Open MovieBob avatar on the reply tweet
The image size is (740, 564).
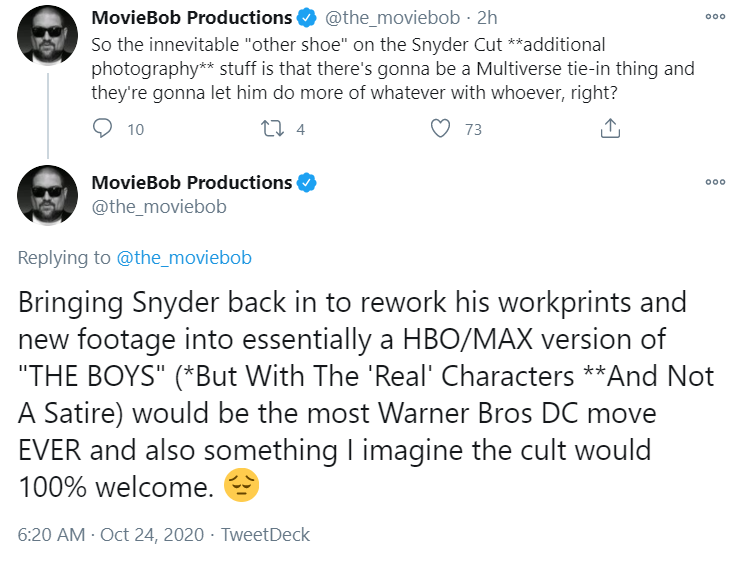(x=47, y=195)
